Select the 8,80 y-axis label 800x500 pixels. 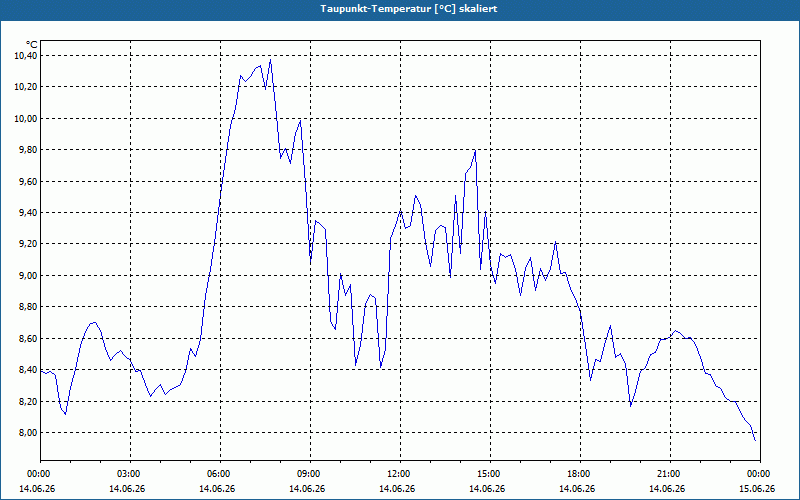(x=29, y=307)
